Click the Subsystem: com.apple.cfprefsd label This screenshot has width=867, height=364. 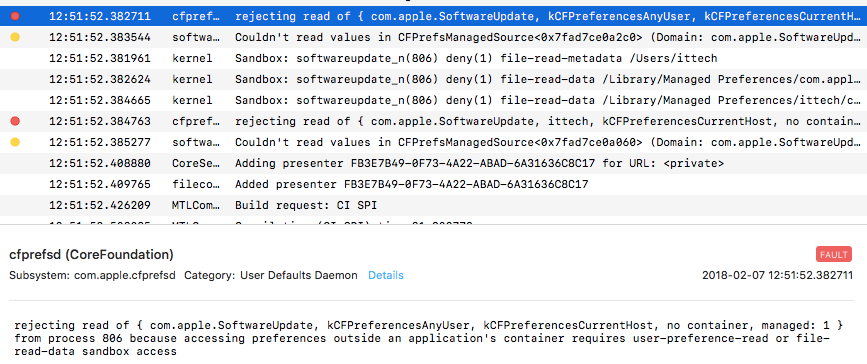pos(92,275)
